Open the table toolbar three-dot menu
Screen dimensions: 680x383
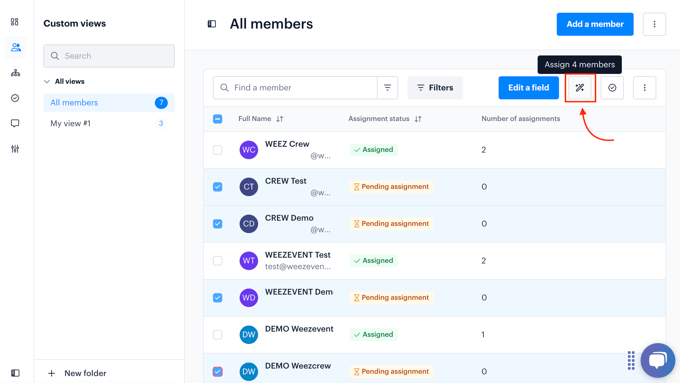point(644,88)
